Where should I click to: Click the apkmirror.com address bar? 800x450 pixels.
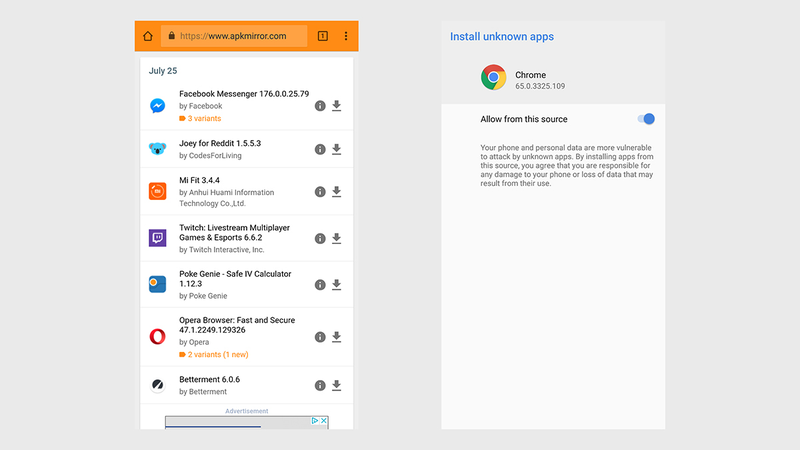pyautogui.click(x=234, y=36)
